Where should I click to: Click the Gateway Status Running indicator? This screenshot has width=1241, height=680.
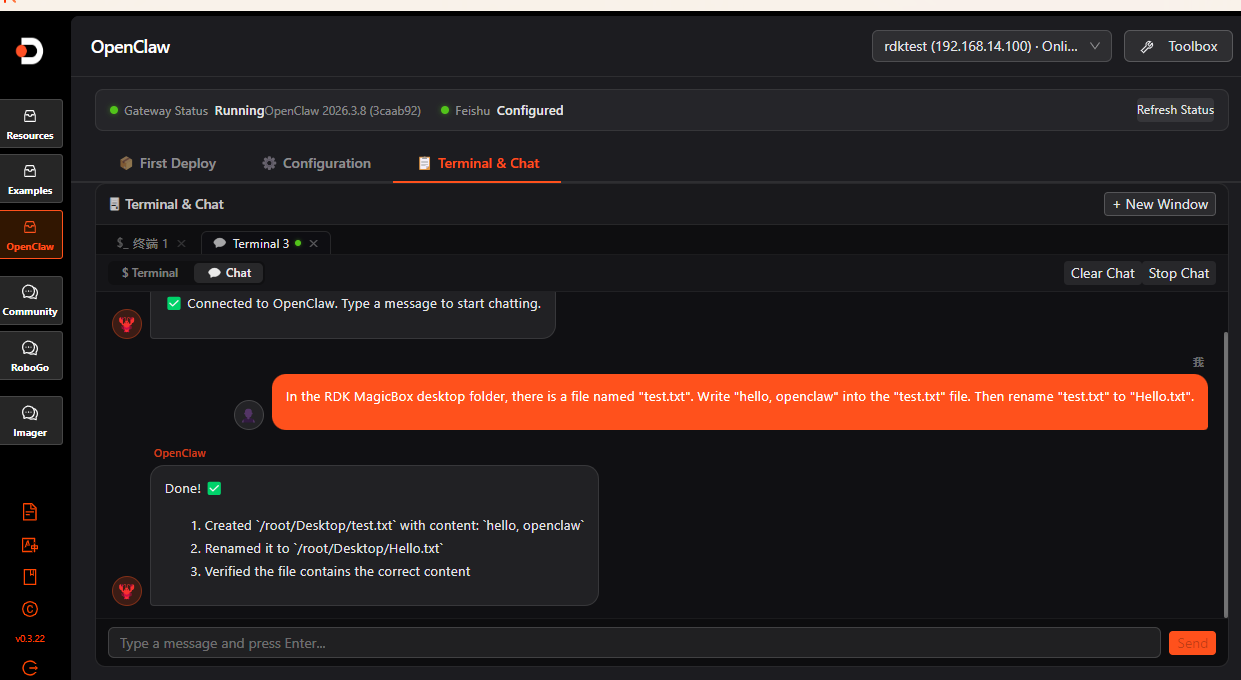tap(187, 111)
